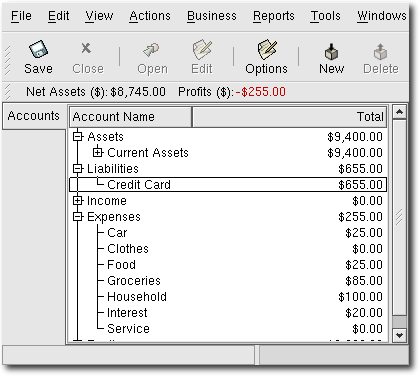This screenshot has height=376, width=420.
Task: Open the Windows menu
Action: coord(382,16)
